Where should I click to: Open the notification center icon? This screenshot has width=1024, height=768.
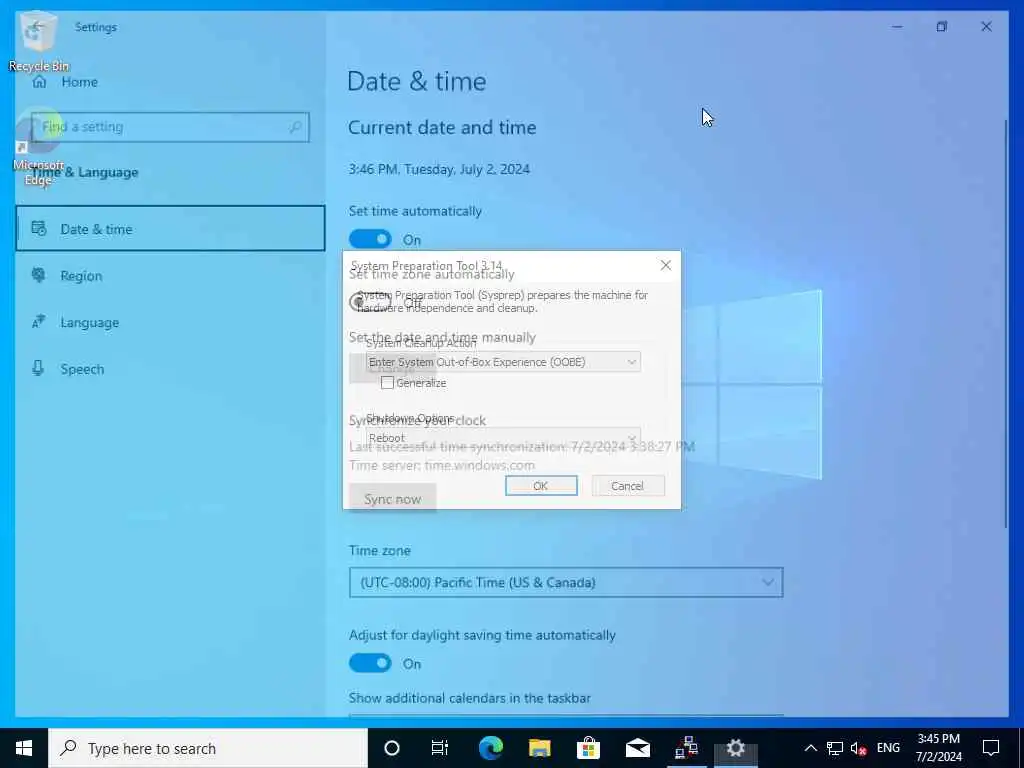(991, 748)
